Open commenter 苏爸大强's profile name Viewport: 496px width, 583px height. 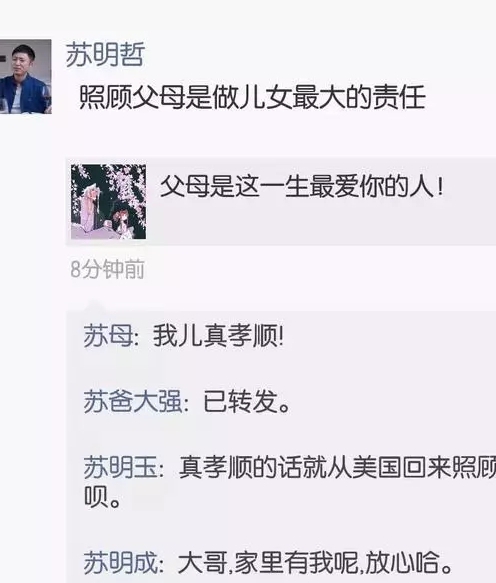(133, 402)
